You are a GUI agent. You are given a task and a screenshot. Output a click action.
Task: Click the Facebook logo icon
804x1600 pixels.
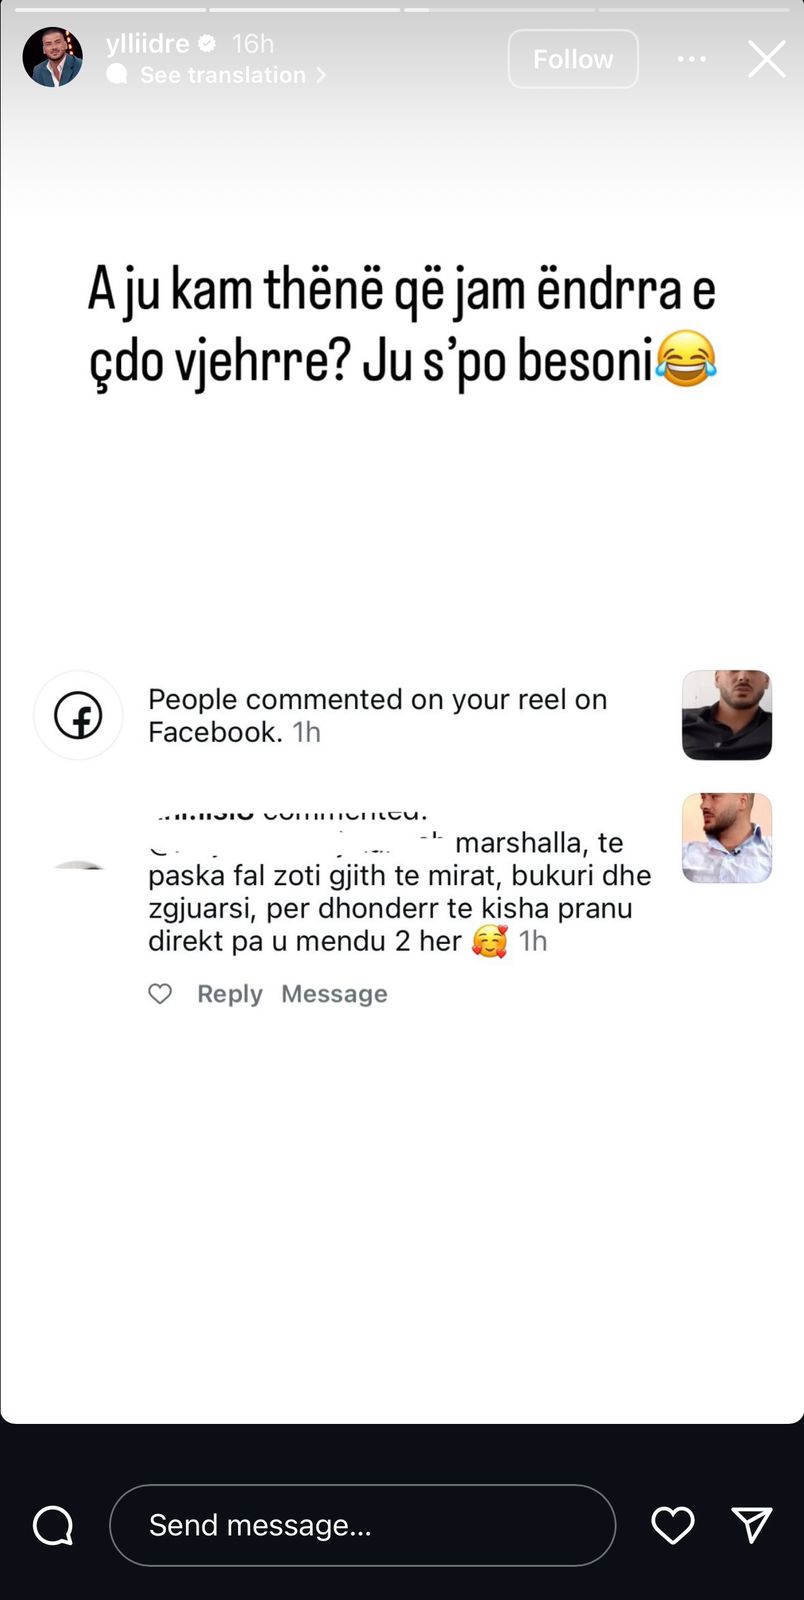point(78,715)
